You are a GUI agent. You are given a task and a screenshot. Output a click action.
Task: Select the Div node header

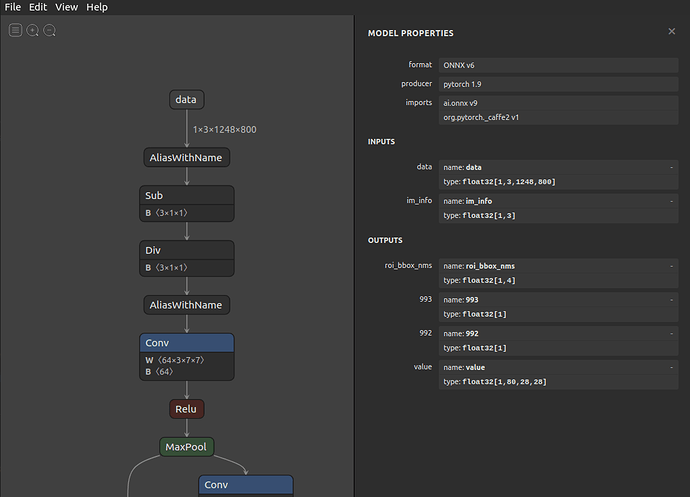[x=187, y=250]
